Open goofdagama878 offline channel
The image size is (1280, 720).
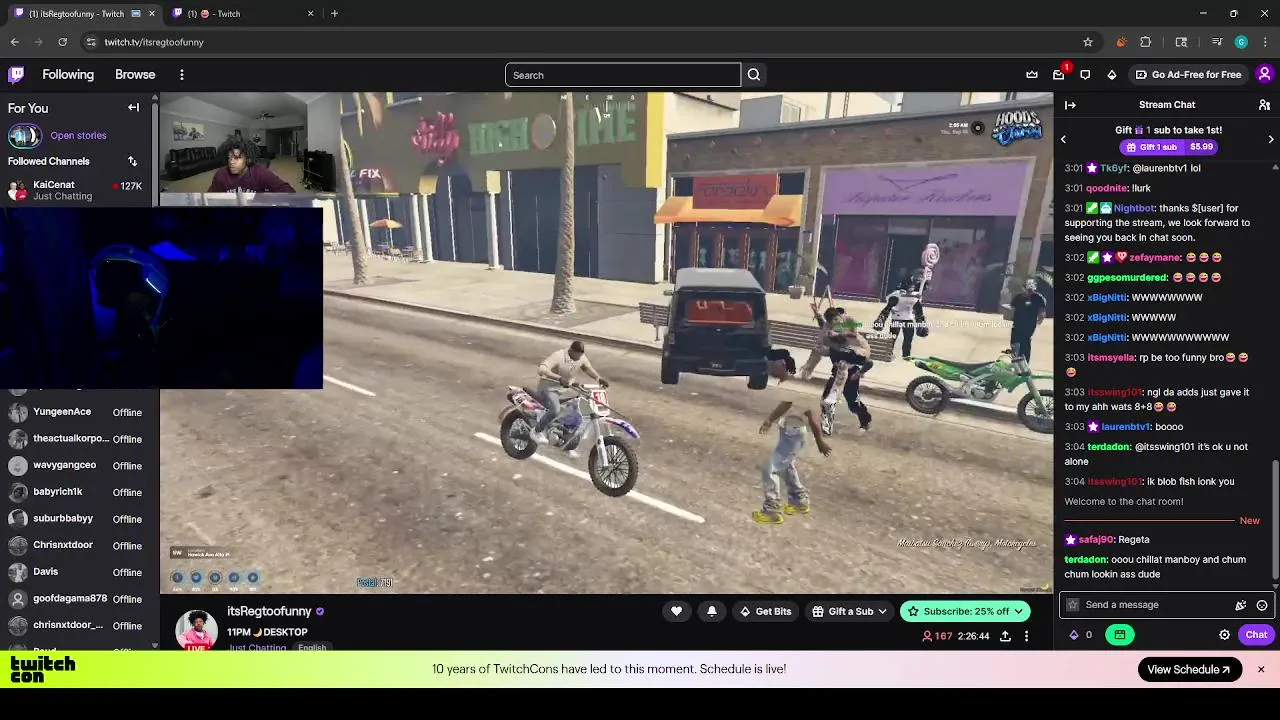click(x=78, y=598)
